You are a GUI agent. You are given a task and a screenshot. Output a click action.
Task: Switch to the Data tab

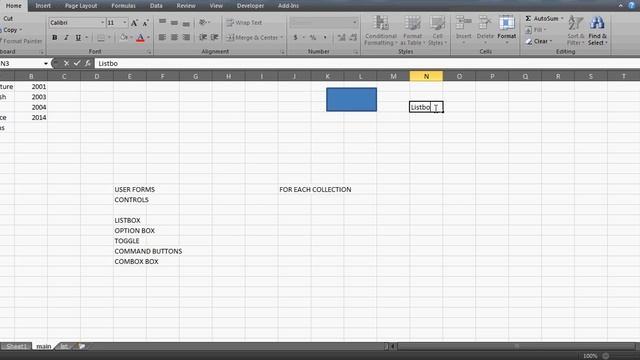click(156, 6)
